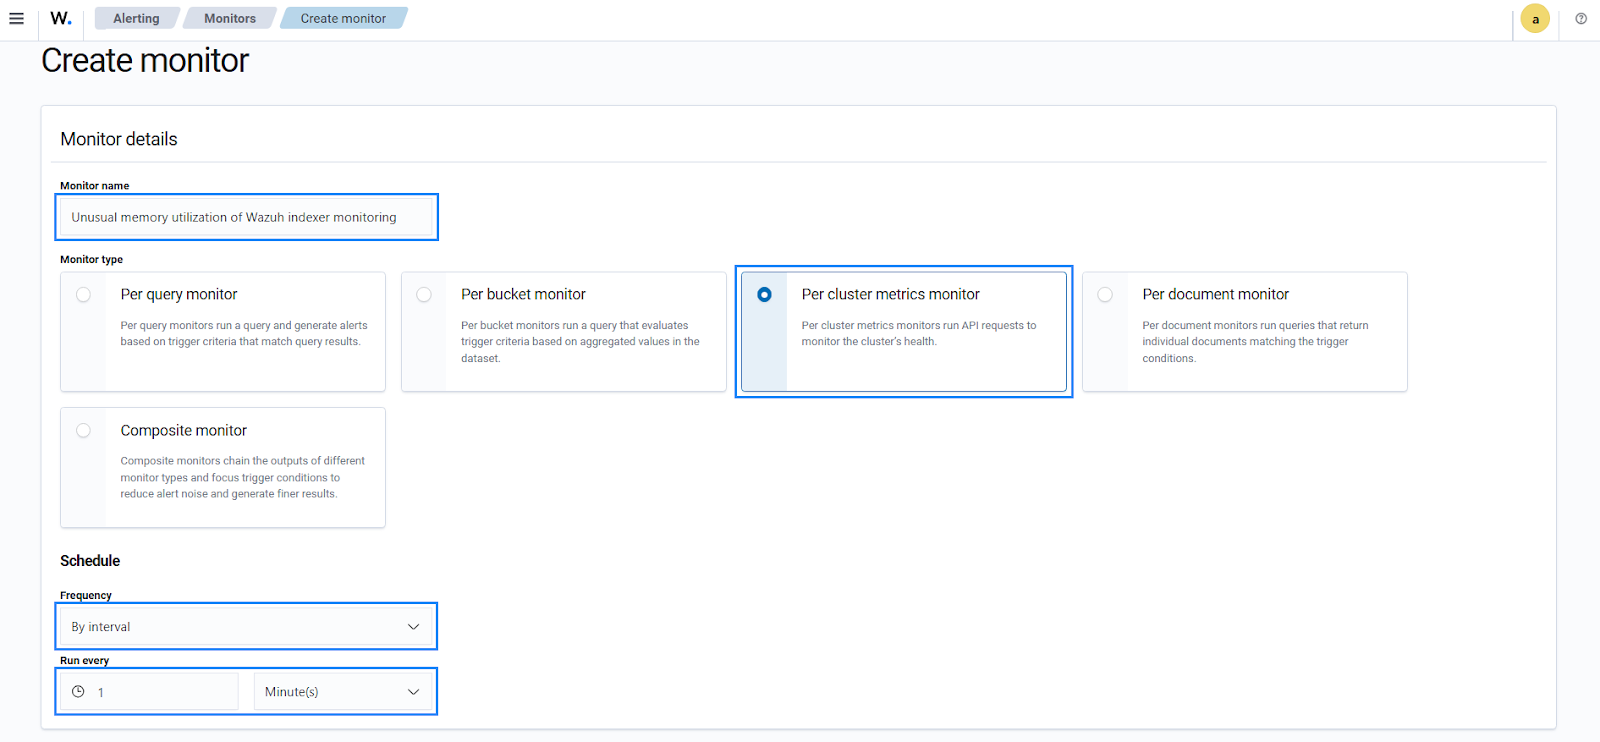Screen dimensions: 1600x742
Task: Click the Monitor name label
Action: click(x=94, y=185)
